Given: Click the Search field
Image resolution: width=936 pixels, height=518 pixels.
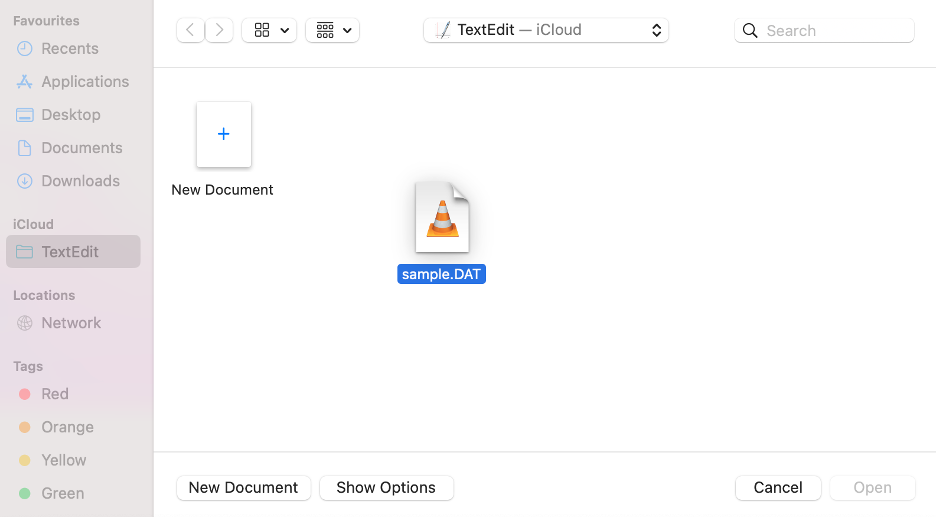Looking at the screenshot, I should [824, 30].
